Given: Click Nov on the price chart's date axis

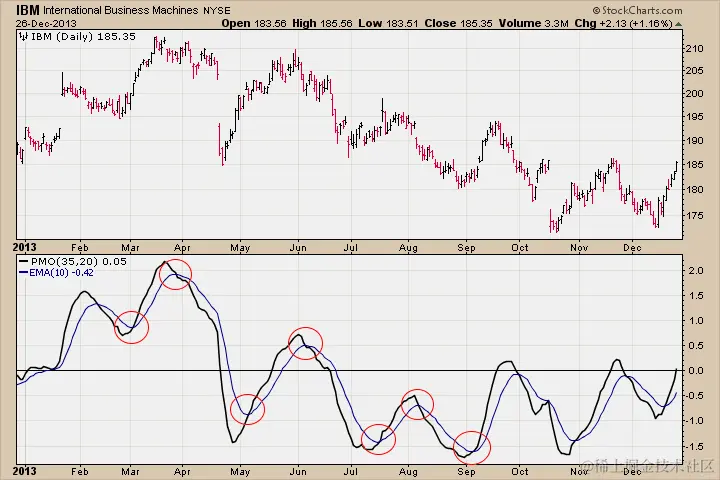Looking at the screenshot, I should coord(579,248).
